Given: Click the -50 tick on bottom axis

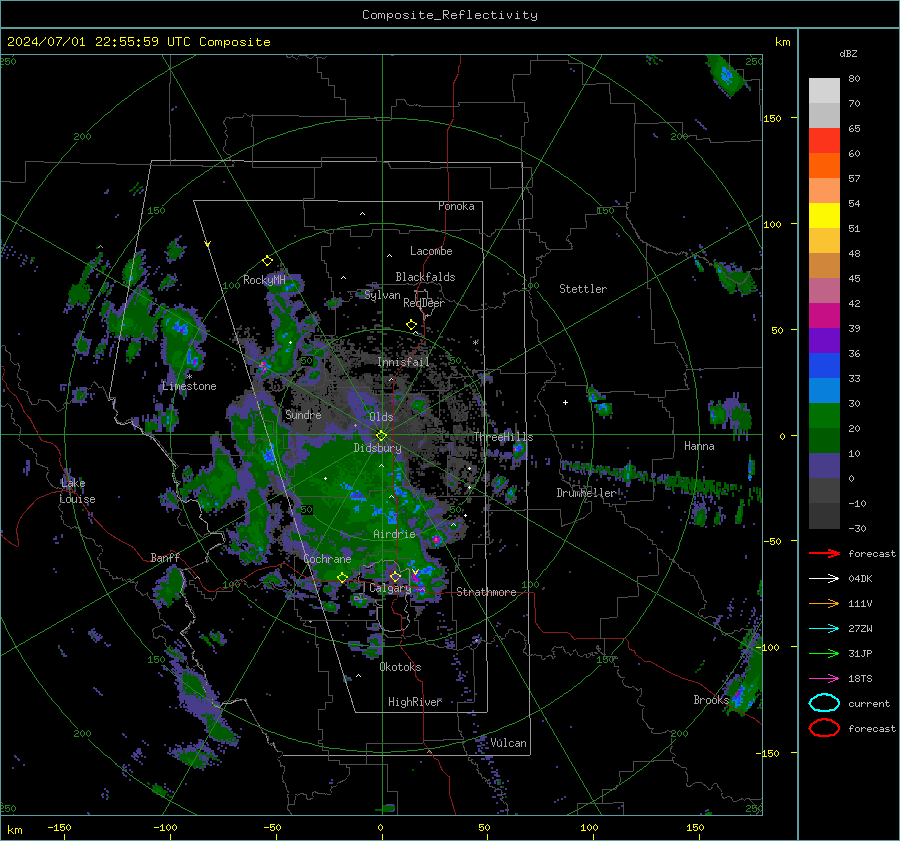Looking at the screenshot, I should (x=272, y=828).
